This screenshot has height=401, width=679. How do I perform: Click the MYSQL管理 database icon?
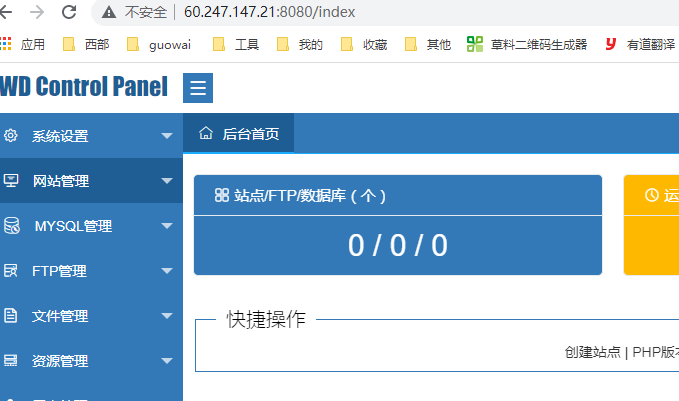11,226
